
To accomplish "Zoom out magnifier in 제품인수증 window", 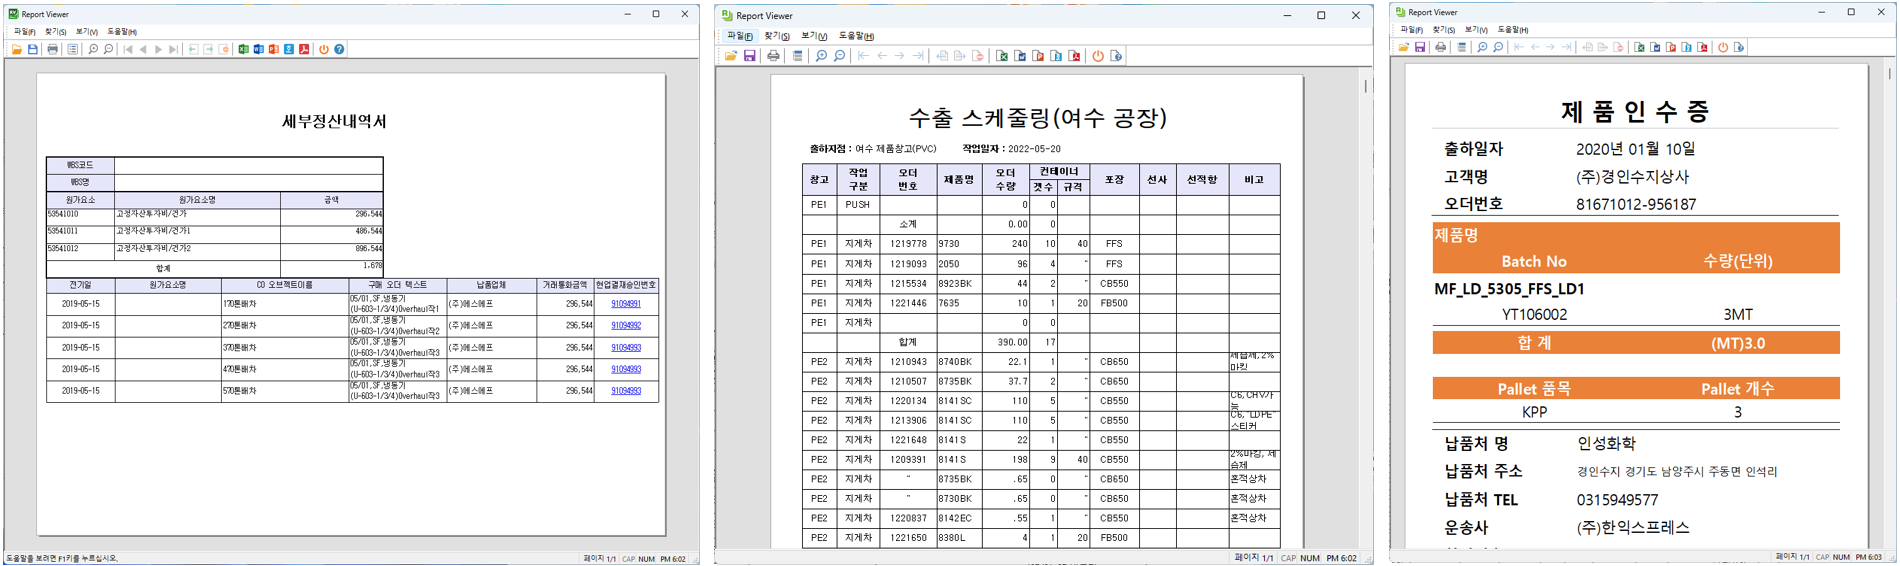I will [x=1498, y=47].
